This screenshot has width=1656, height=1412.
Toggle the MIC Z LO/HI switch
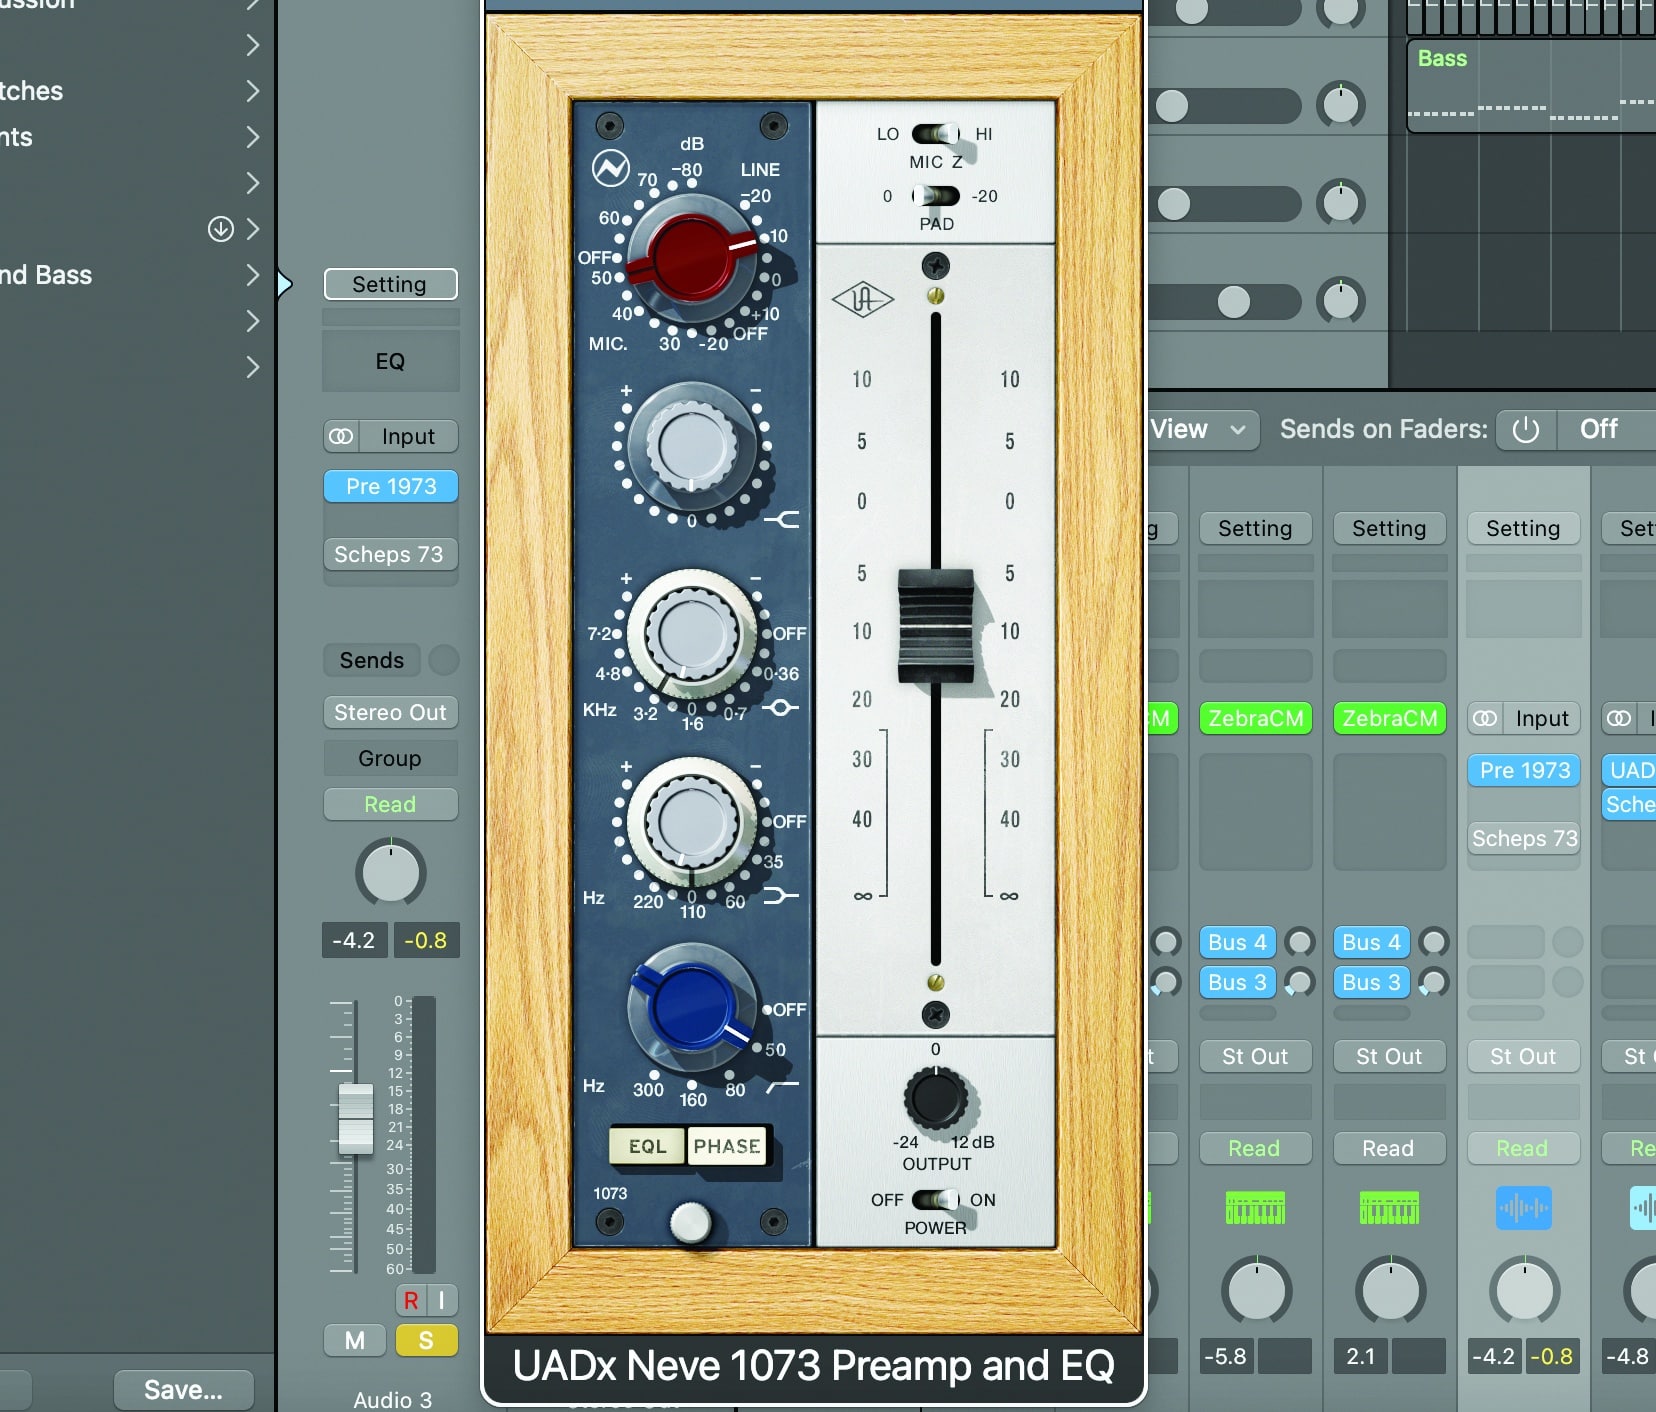(x=935, y=134)
